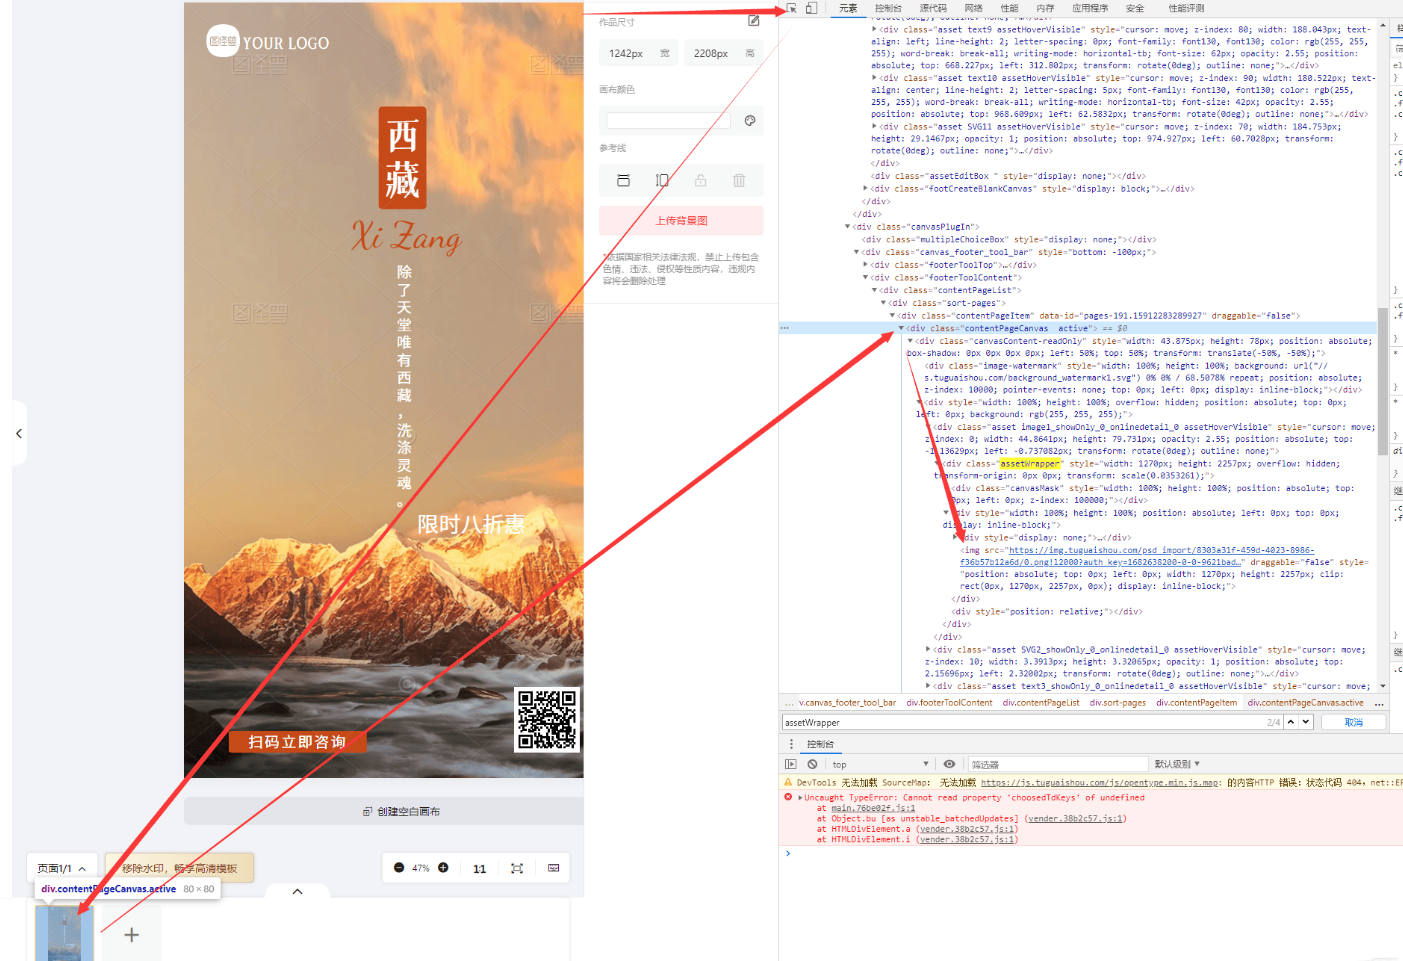Switch to the 源代码 DevTools tab

932,8
